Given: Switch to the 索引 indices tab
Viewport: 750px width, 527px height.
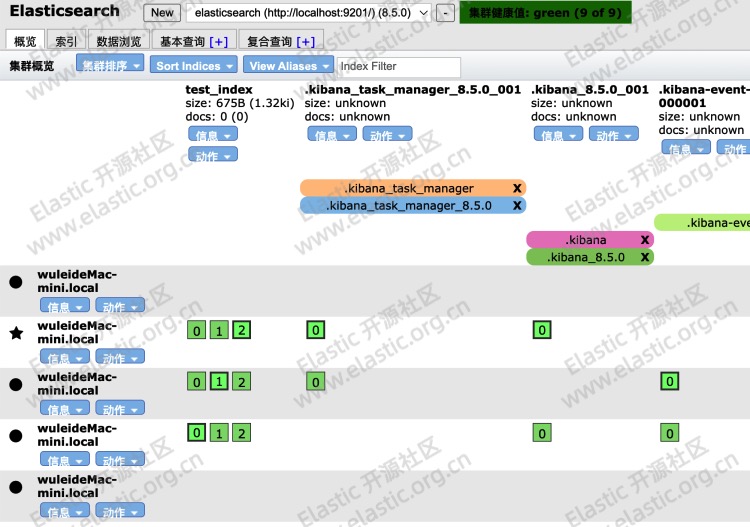Looking at the screenshot, I should (x=66, y=41).
